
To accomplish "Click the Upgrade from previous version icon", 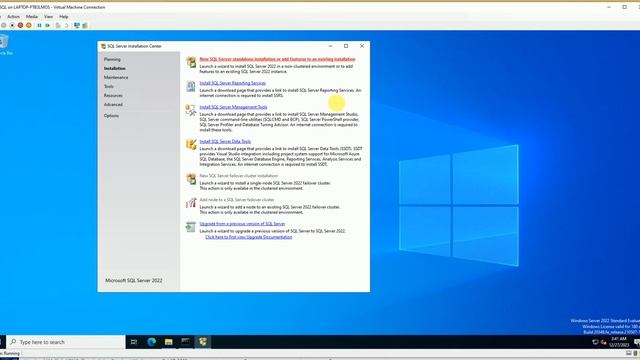I will (191, 227).
